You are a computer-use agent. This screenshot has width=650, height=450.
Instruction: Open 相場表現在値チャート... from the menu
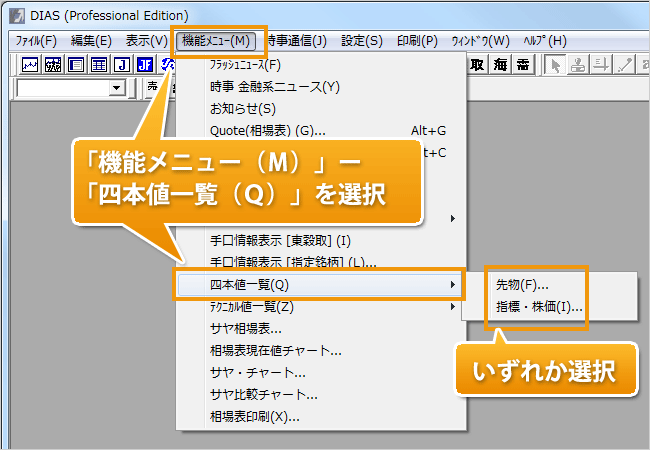pyautogui.click(x=276, y=350)
